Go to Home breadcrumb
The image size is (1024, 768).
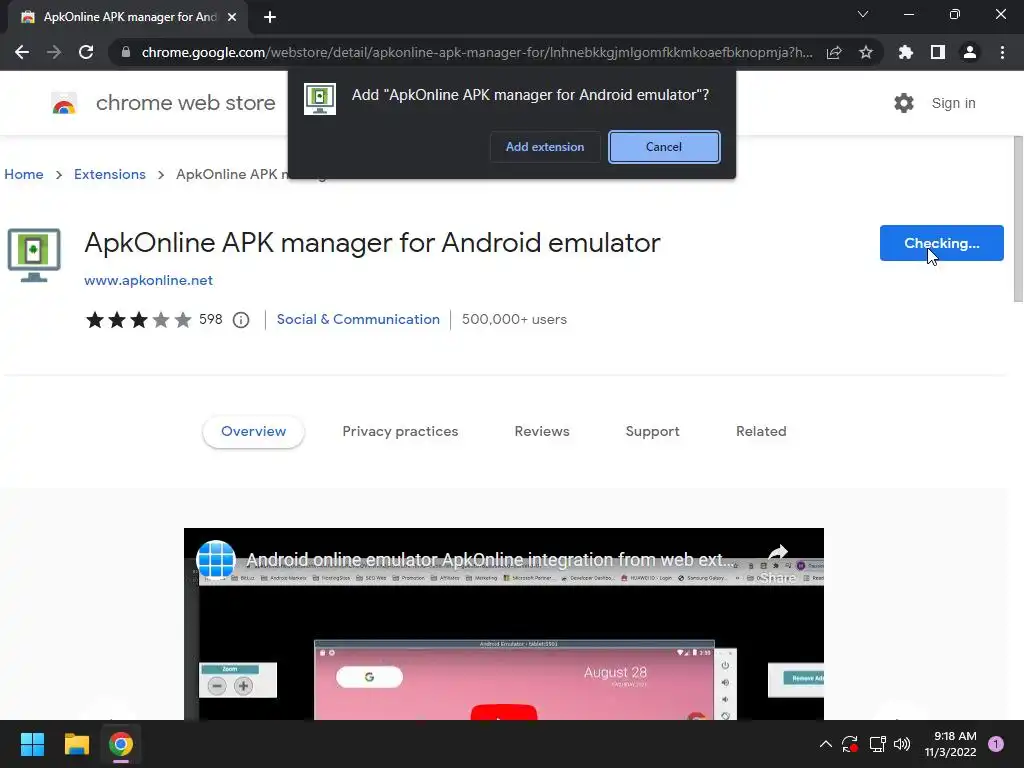point(24,174)
